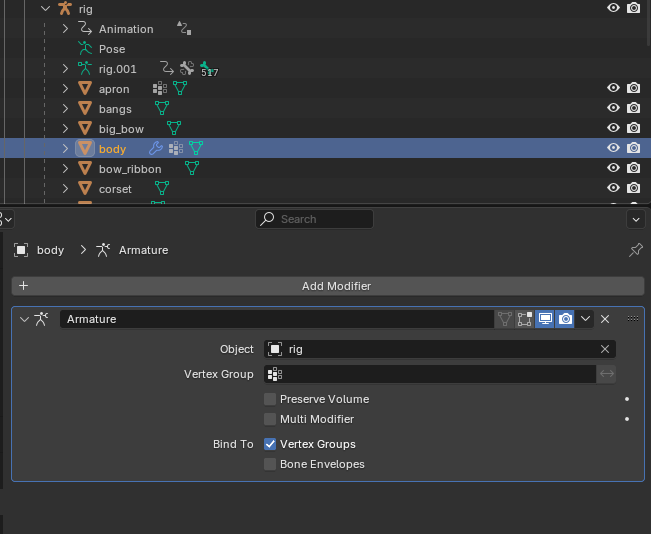651x534 pixels.
Task: Click bow_ribbon mesh object icon
Action: 85,168
